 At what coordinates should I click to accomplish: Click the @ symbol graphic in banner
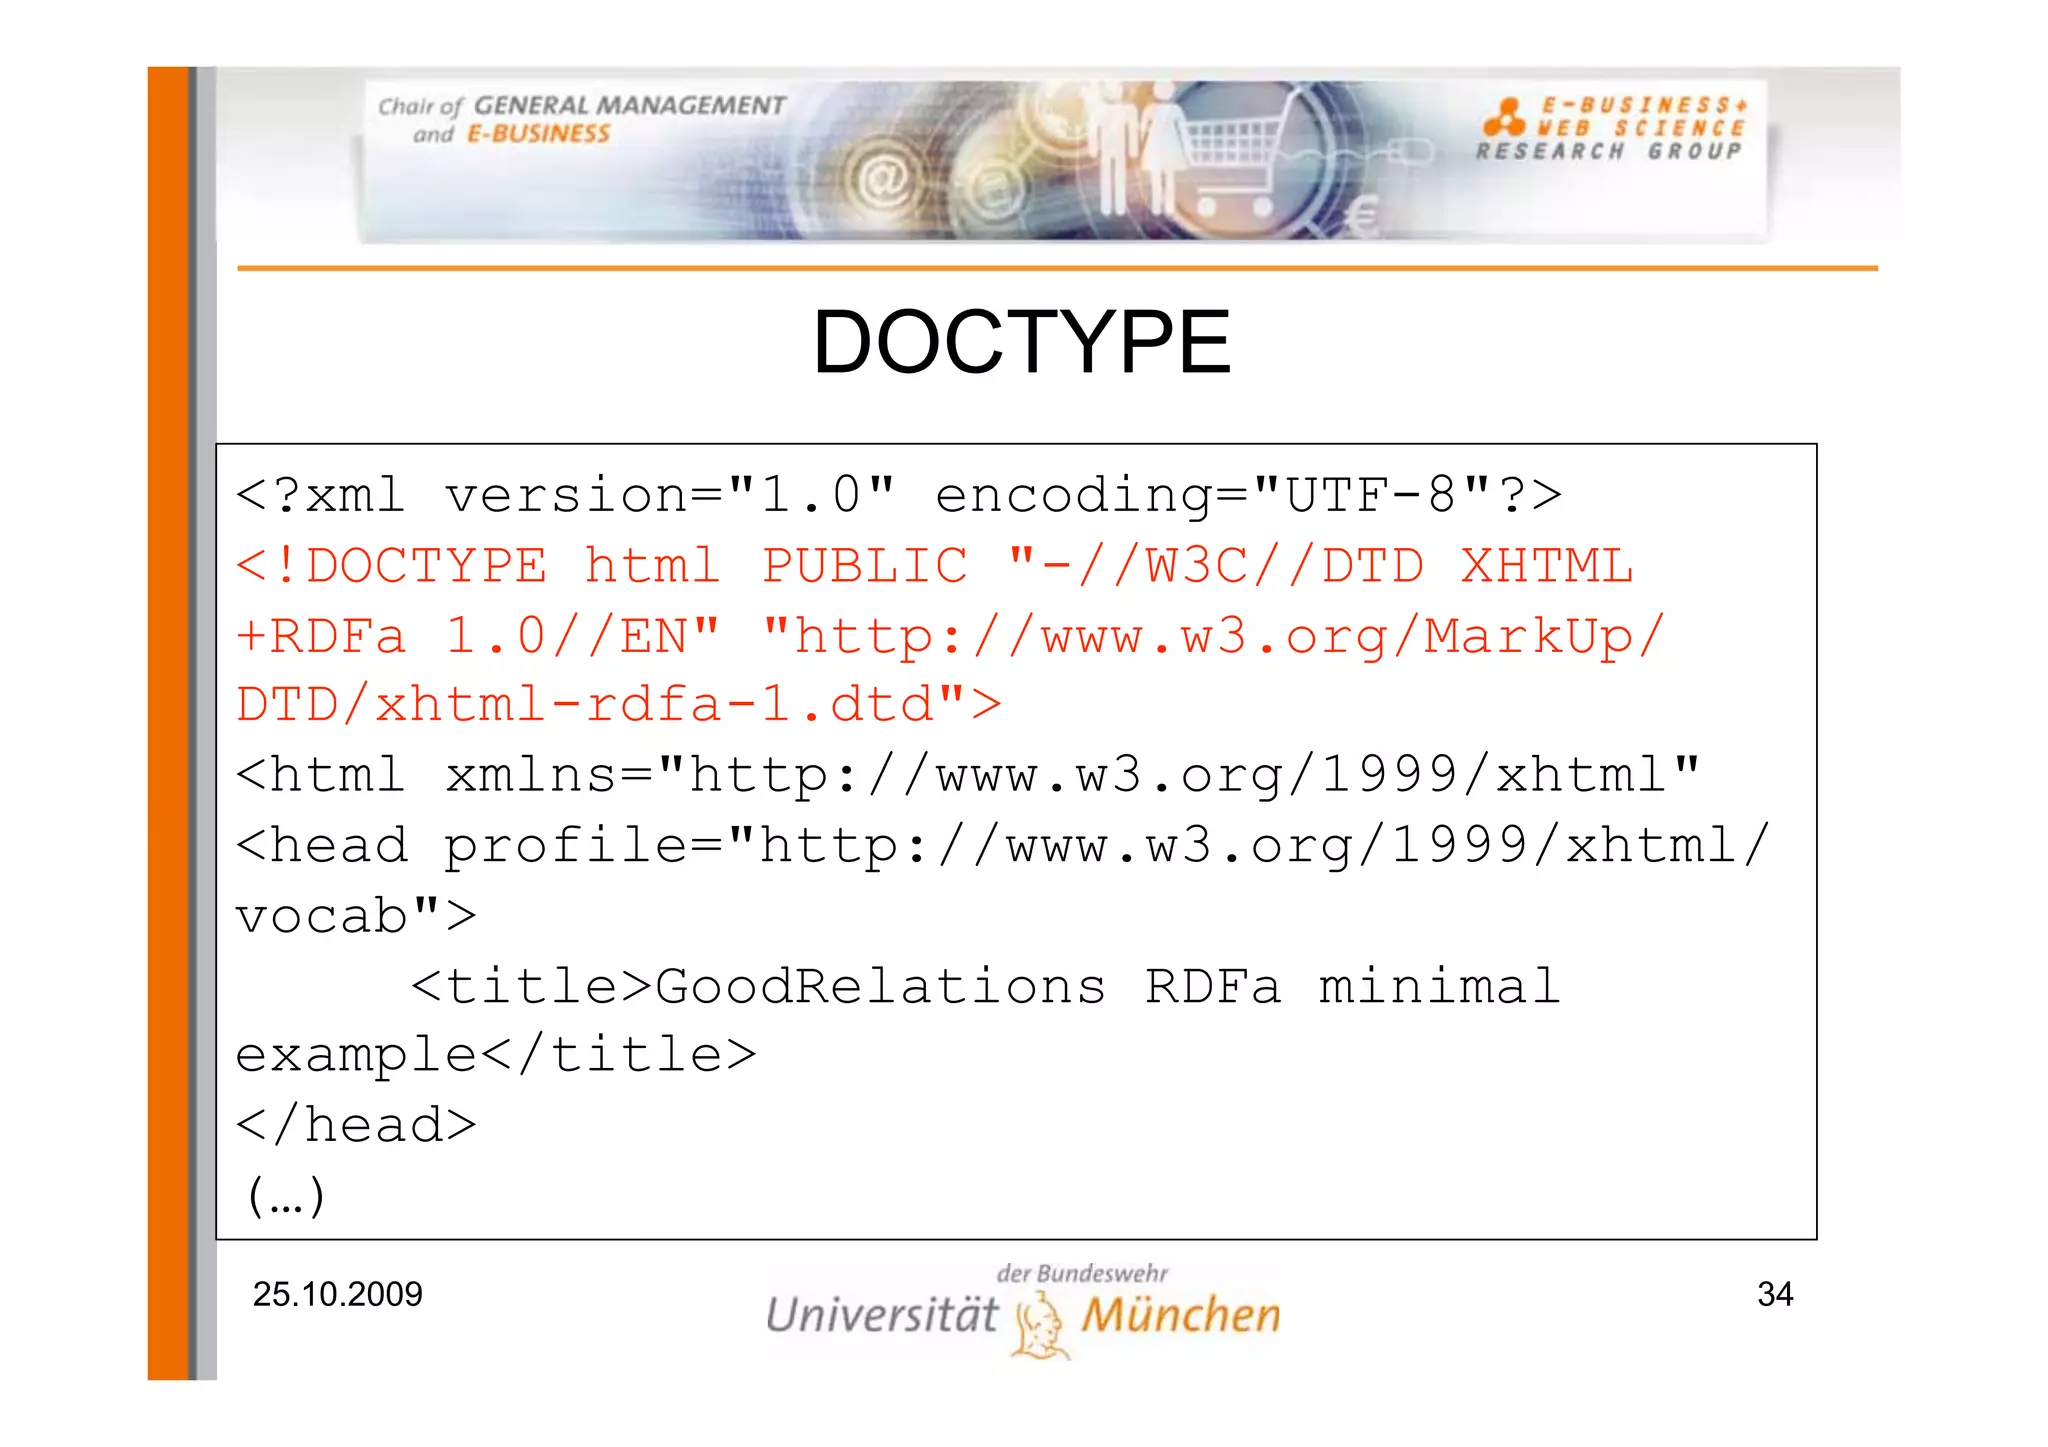tap(884, 181)
